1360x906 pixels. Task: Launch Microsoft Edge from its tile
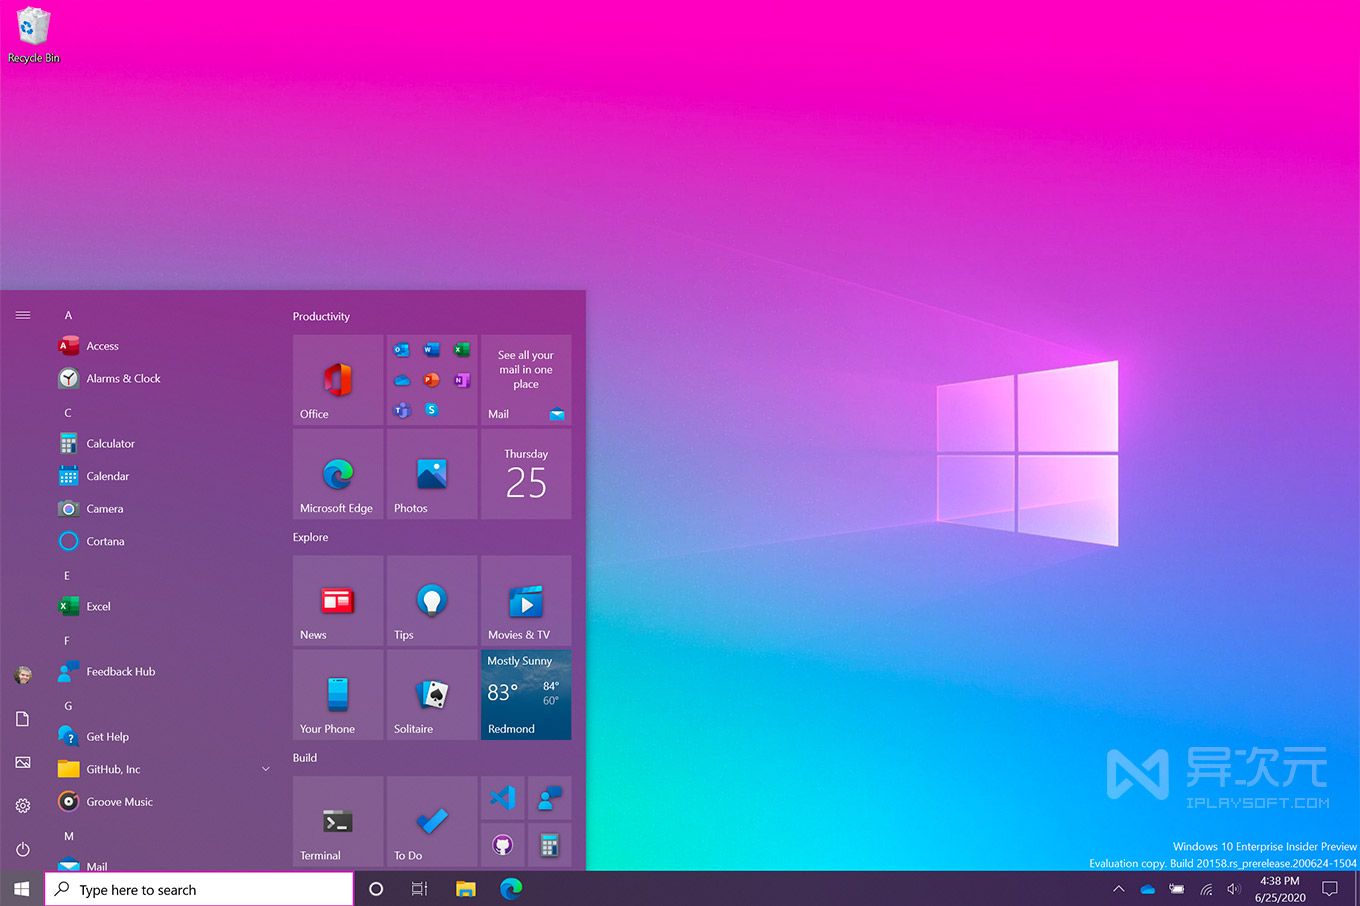(337, 474)
